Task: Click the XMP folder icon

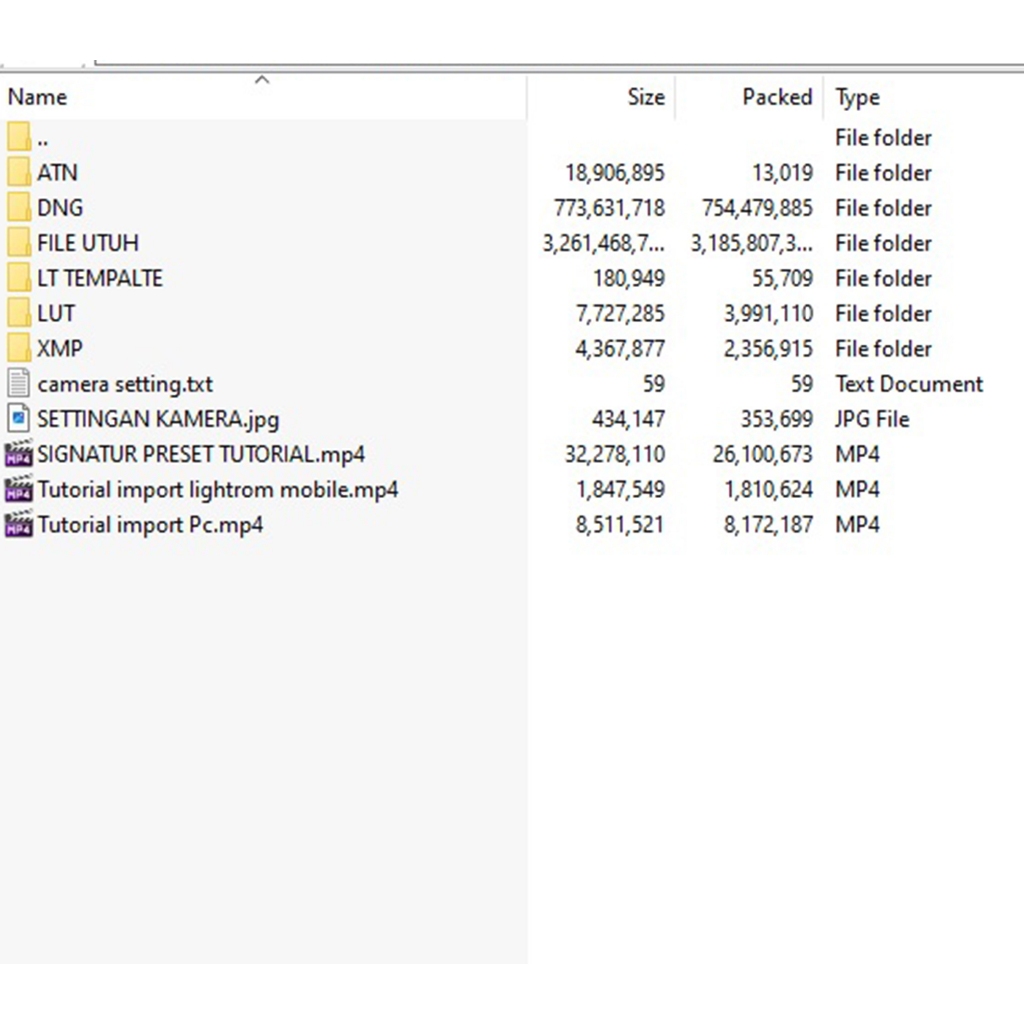Action: [19, 349]
